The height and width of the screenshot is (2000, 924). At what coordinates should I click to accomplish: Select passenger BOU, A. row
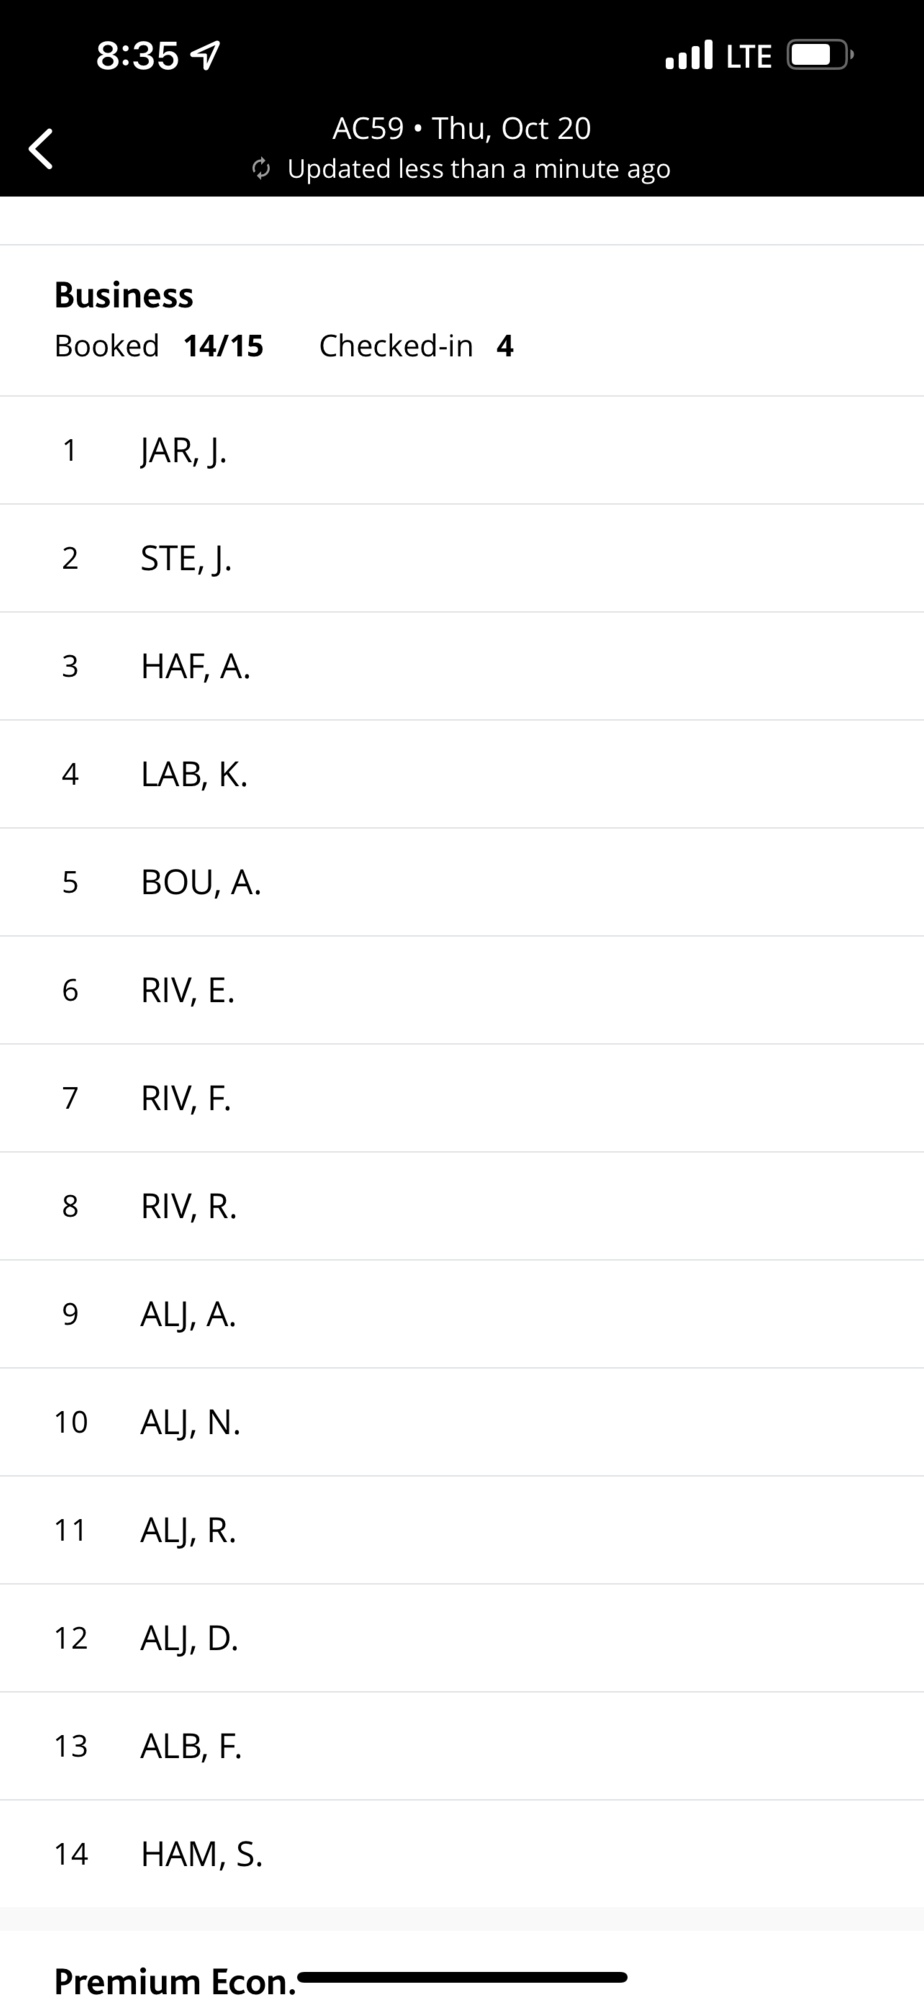pyautogui.click(x=462, y=882)
